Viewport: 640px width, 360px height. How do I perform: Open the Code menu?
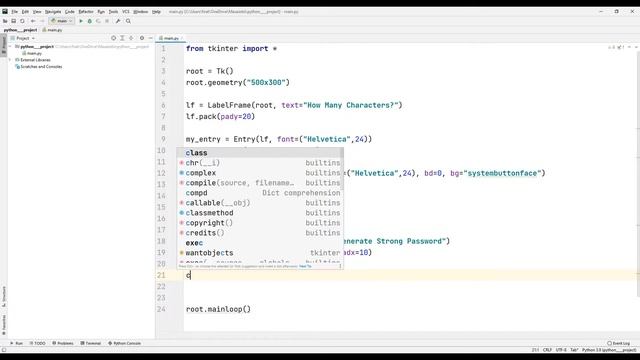click(x=70, y=12)
